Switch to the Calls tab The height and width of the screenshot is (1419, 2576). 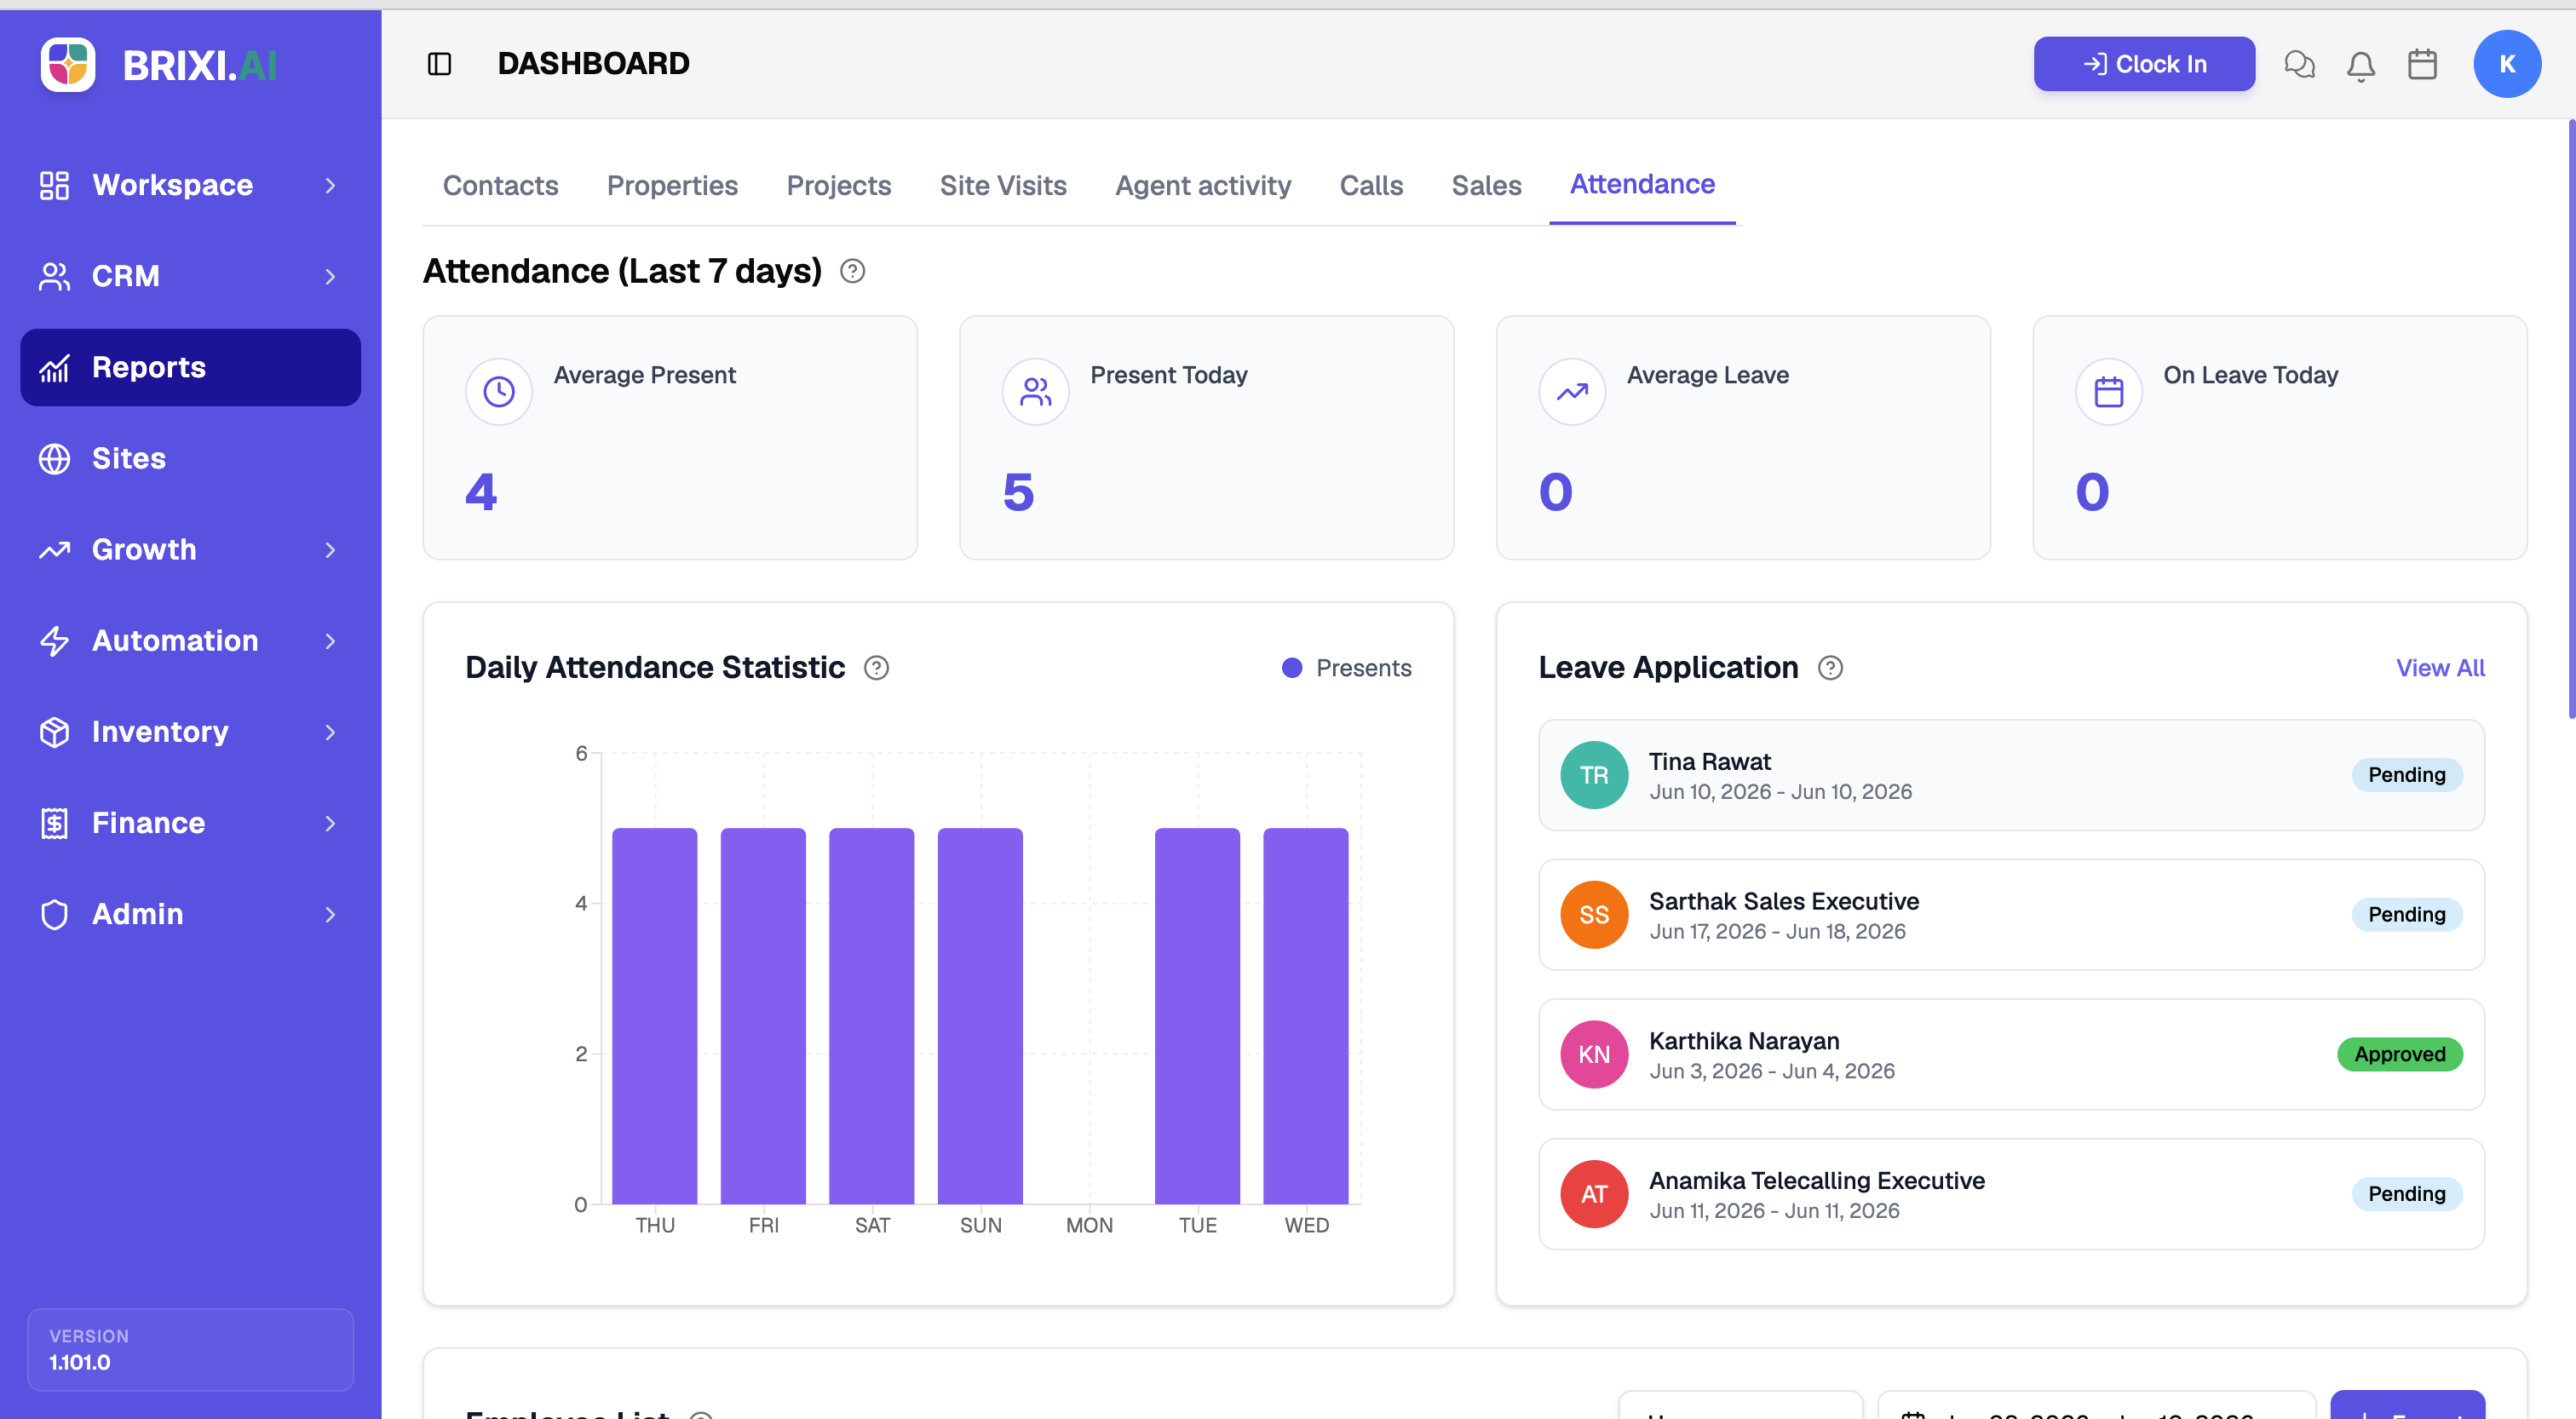tap(1371, 185)
